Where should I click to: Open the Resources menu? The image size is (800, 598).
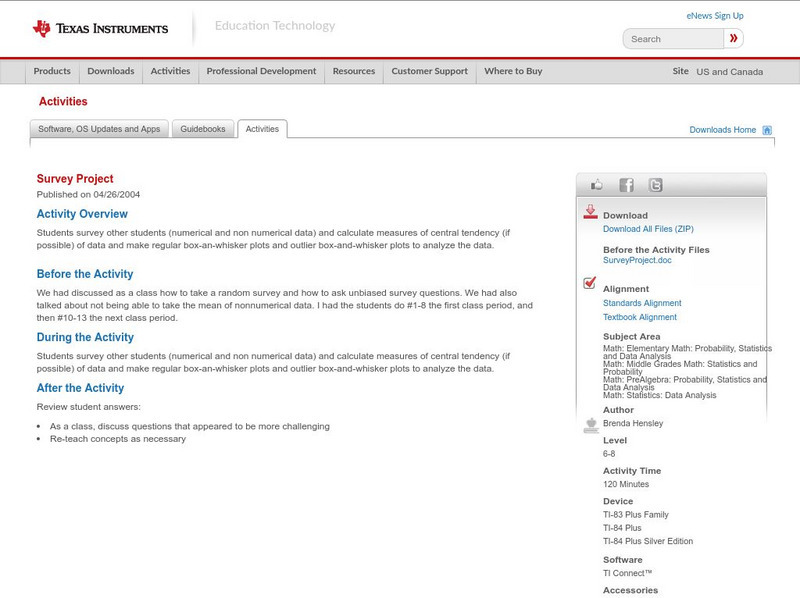354,71
